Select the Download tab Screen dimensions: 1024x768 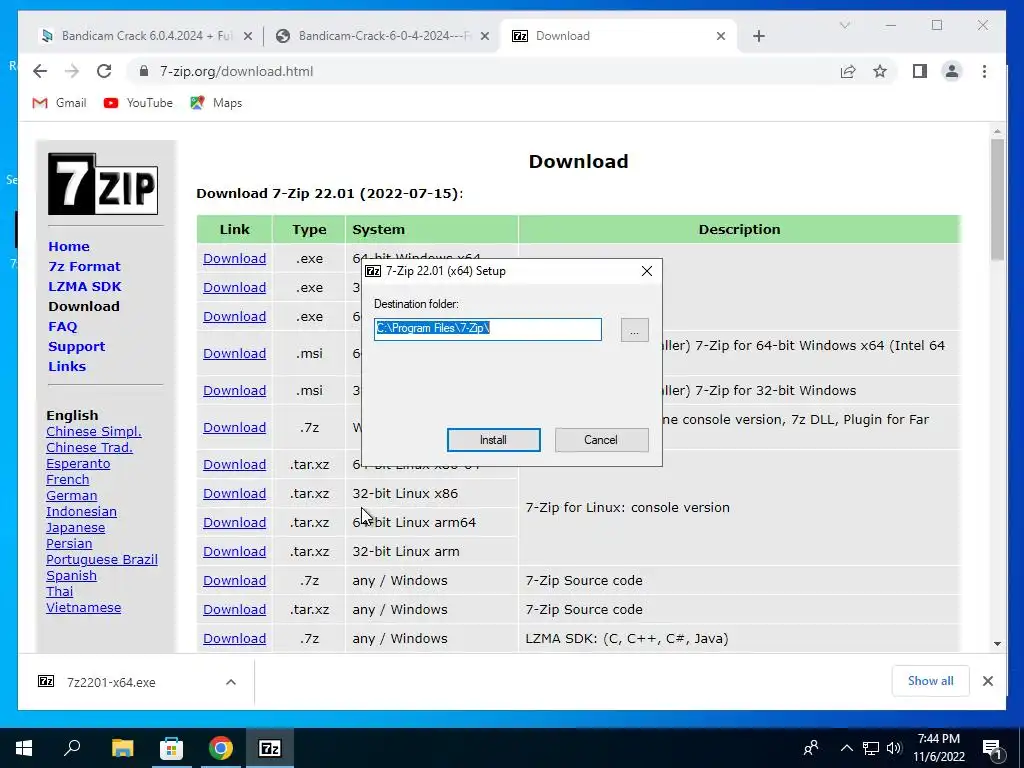pos(617,36)
